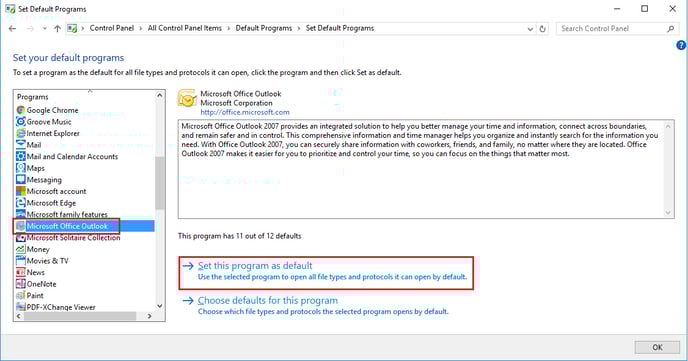Screen dimensions: 688x361
Task: Go back with the left arrow
Action: 12,29
